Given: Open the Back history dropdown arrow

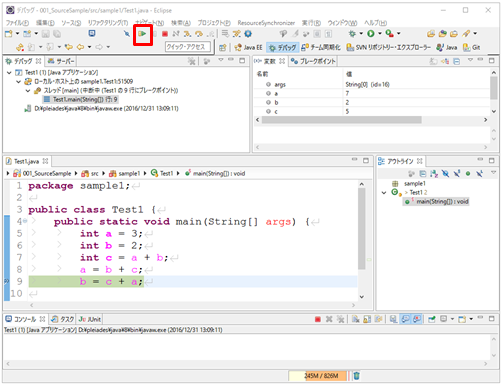Looking at the screenshot, I should tap(89, 47).
